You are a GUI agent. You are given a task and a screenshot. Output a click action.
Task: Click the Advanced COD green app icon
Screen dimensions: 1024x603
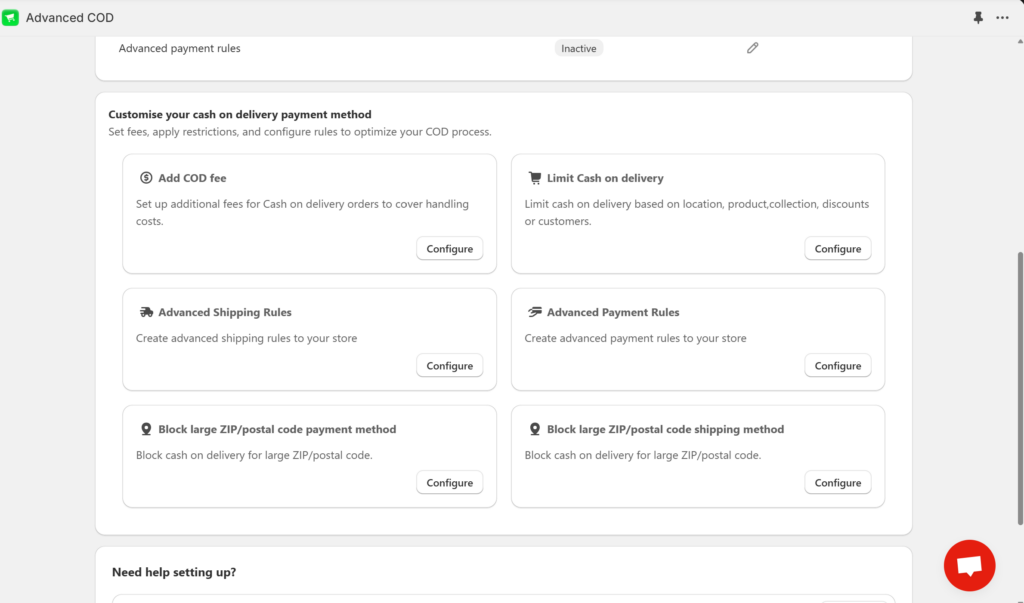[11, 18]
